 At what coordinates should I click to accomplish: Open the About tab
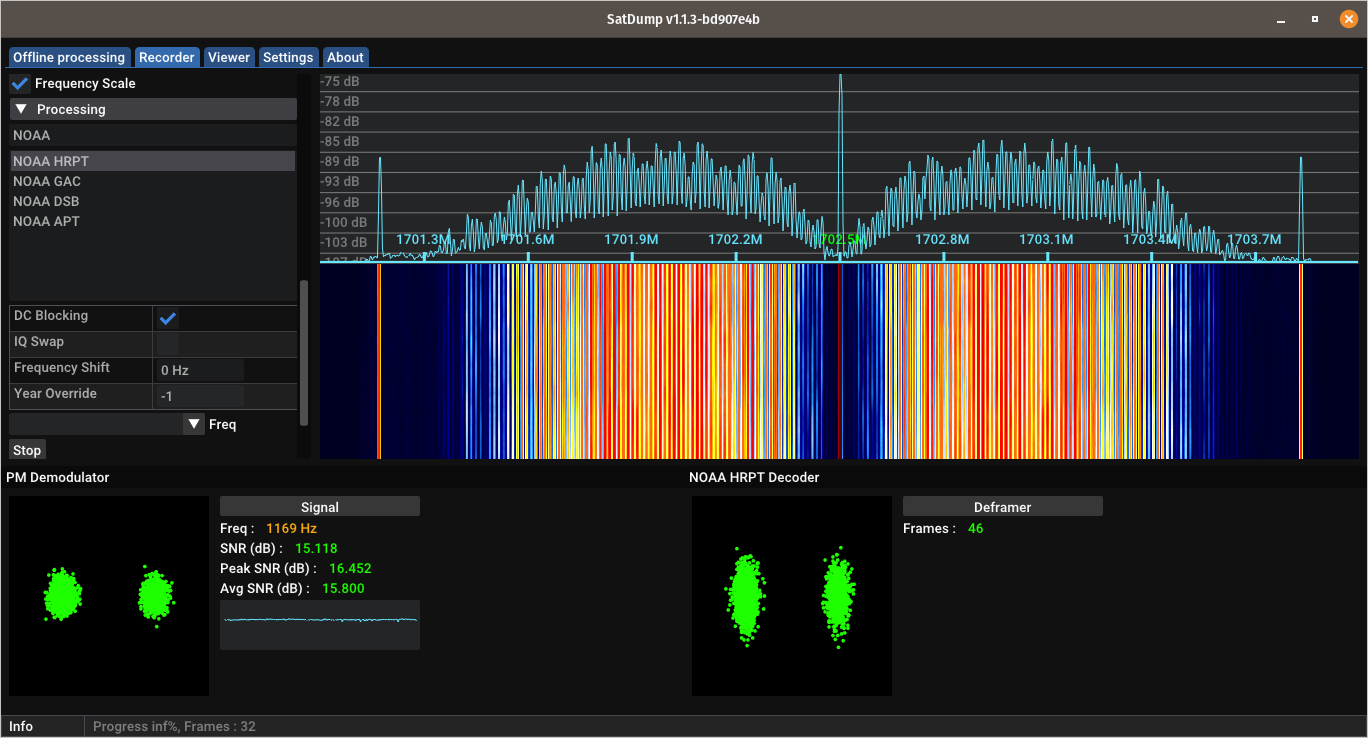[x=346, y=57]
